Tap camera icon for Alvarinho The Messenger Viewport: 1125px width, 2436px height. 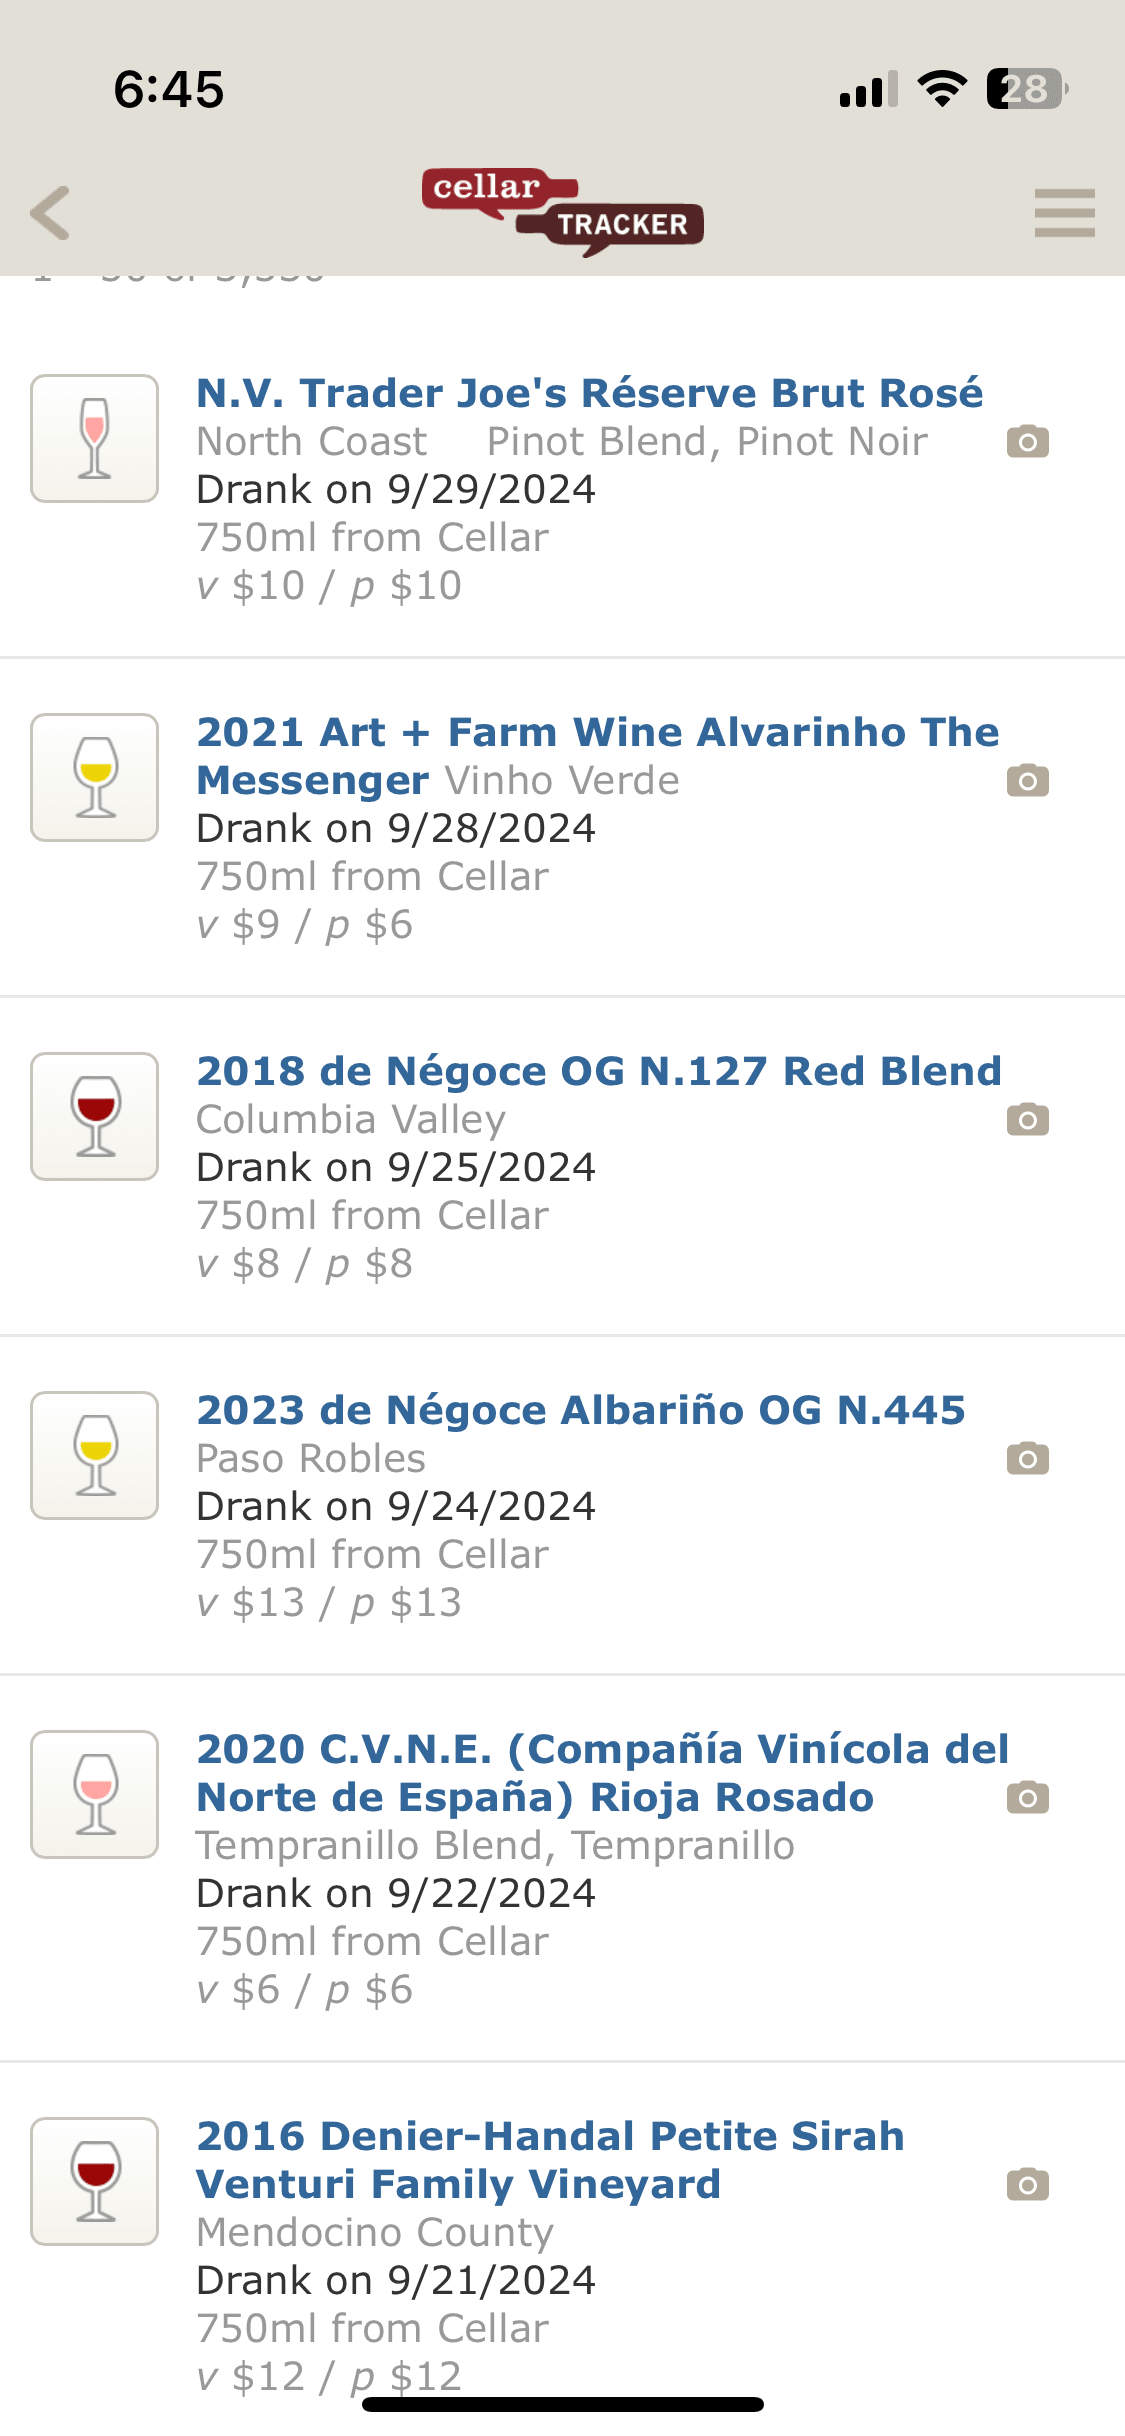1027,780
